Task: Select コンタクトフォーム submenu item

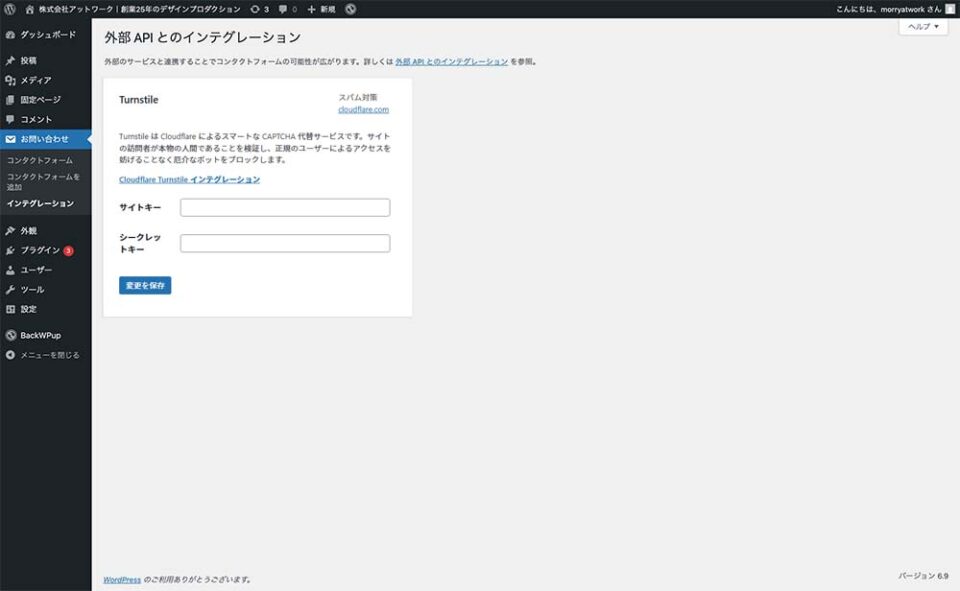Action: pyautogui.click(x=40, y=160)
